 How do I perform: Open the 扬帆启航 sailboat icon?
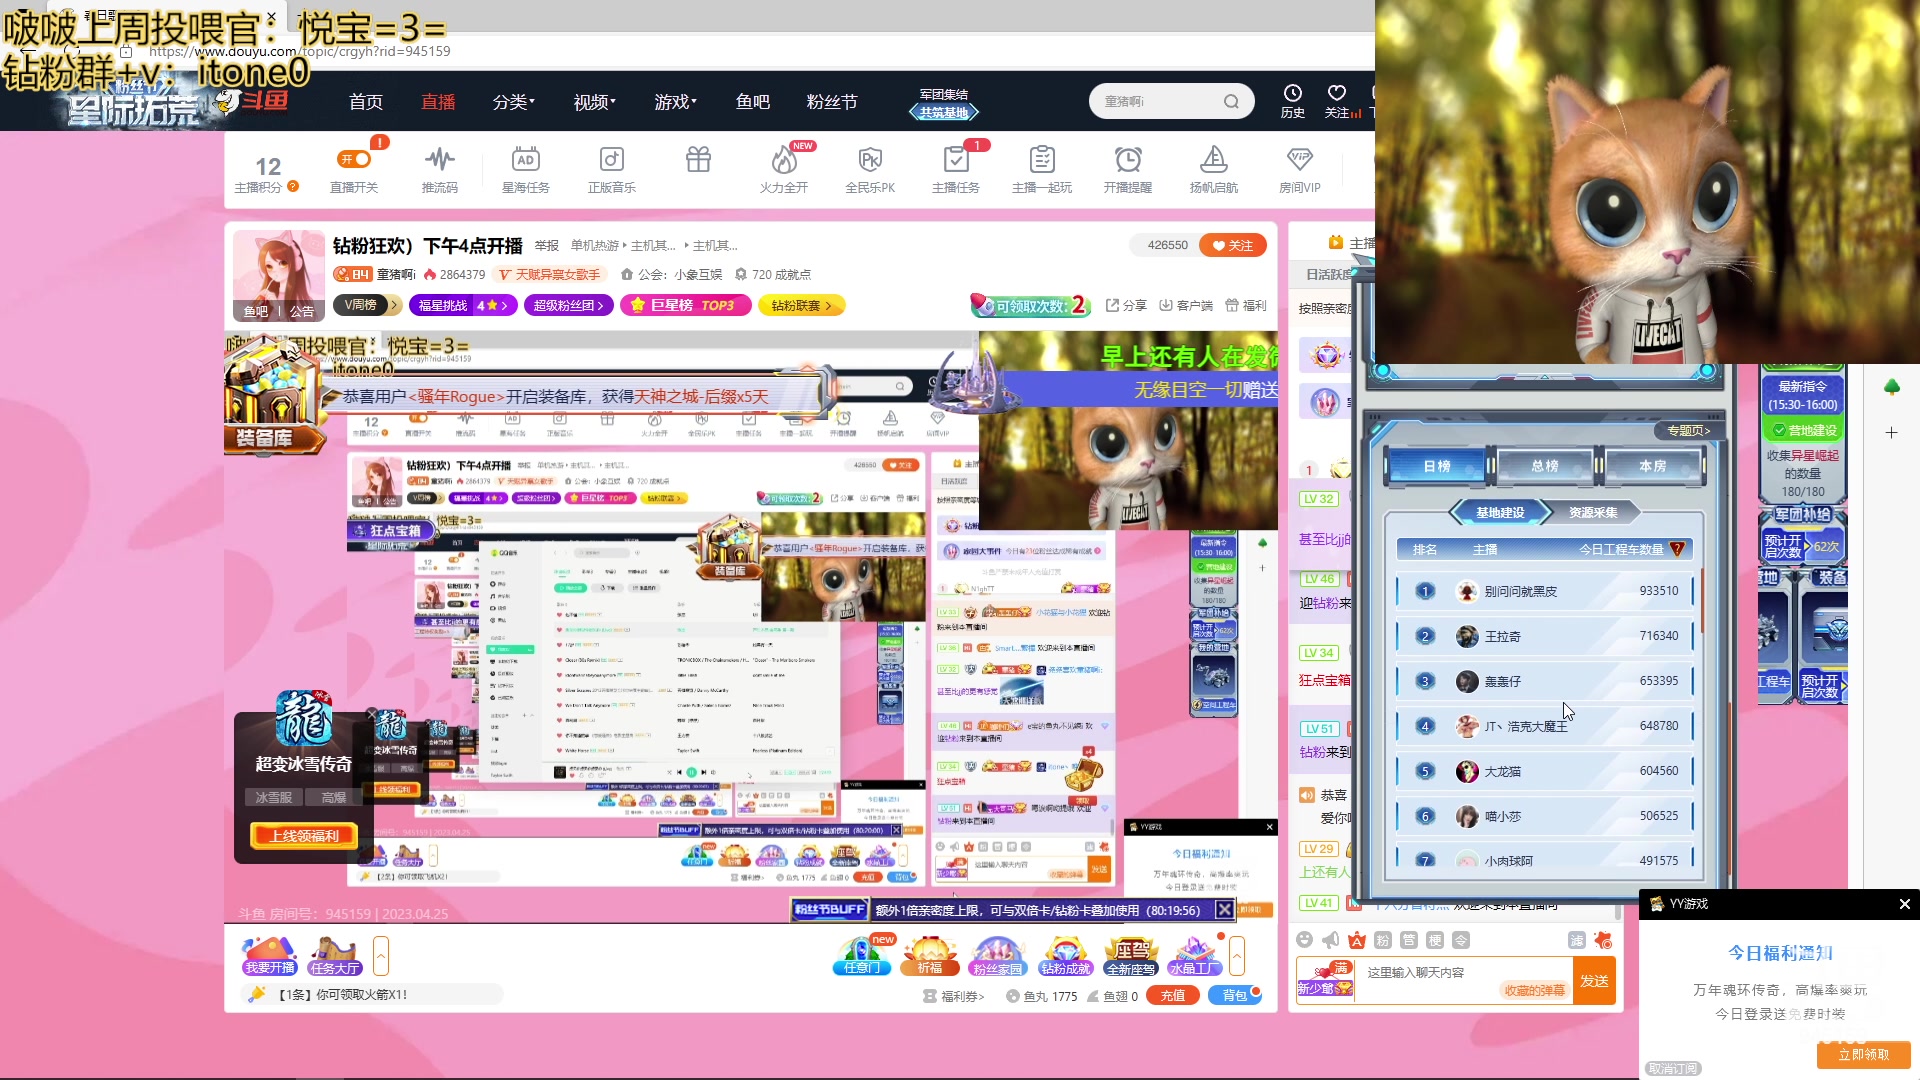1214,159
